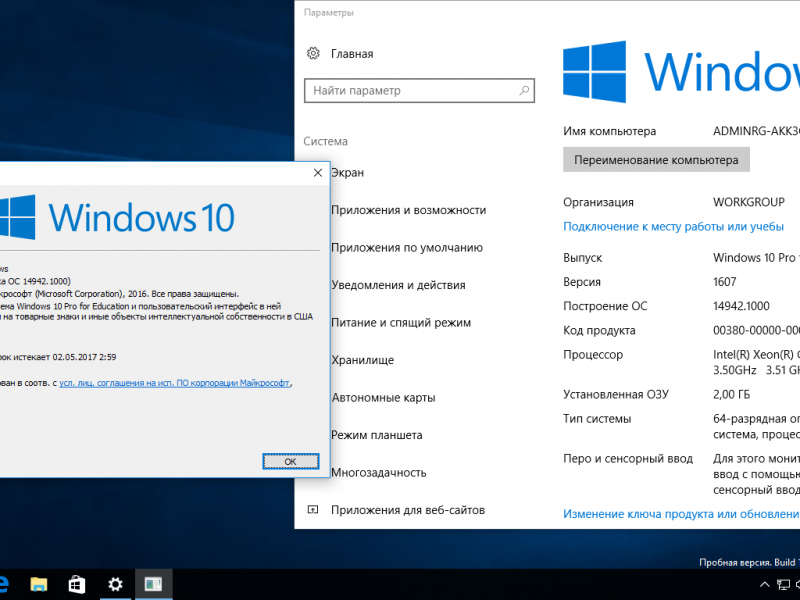Screen dimensions: 800x600
Task: Click the Microsoft Corporation copyright line
Action: (x=119, y=294)
